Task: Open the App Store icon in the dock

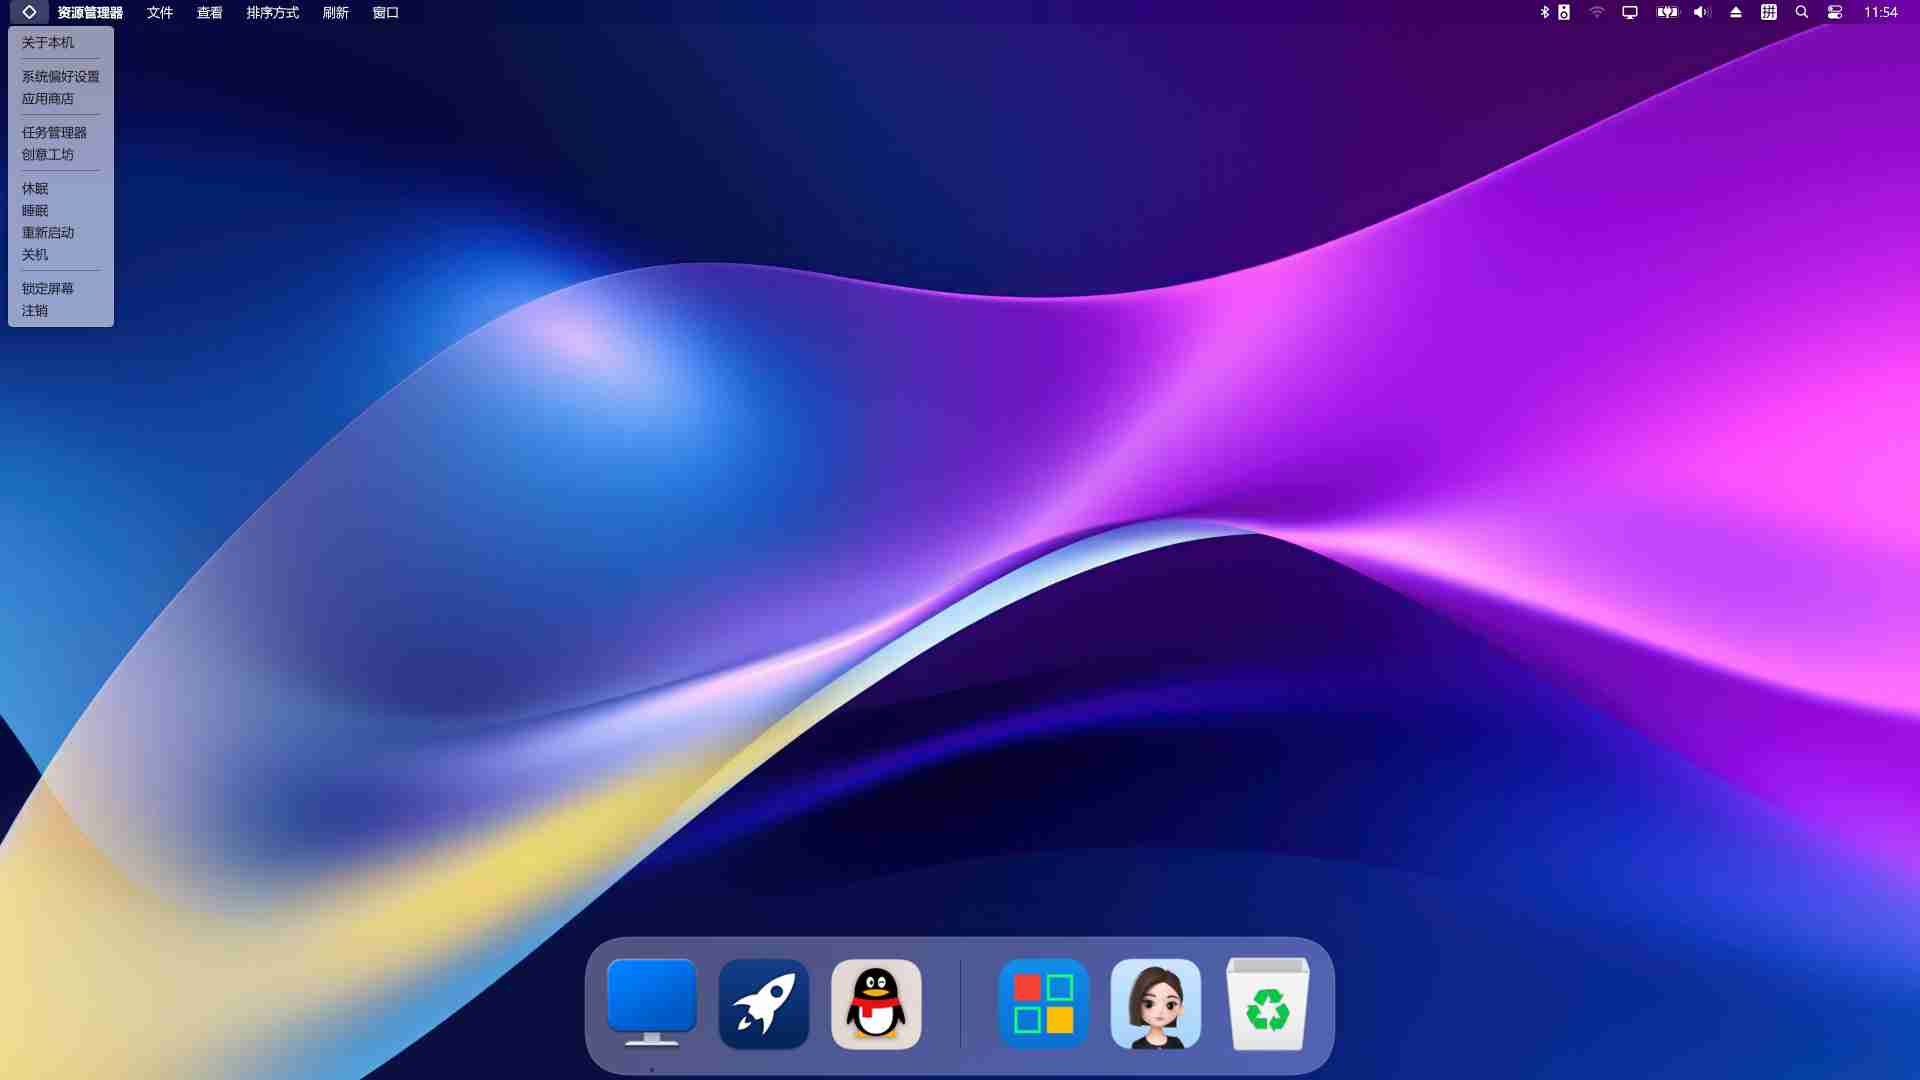Action: 1042,1004
